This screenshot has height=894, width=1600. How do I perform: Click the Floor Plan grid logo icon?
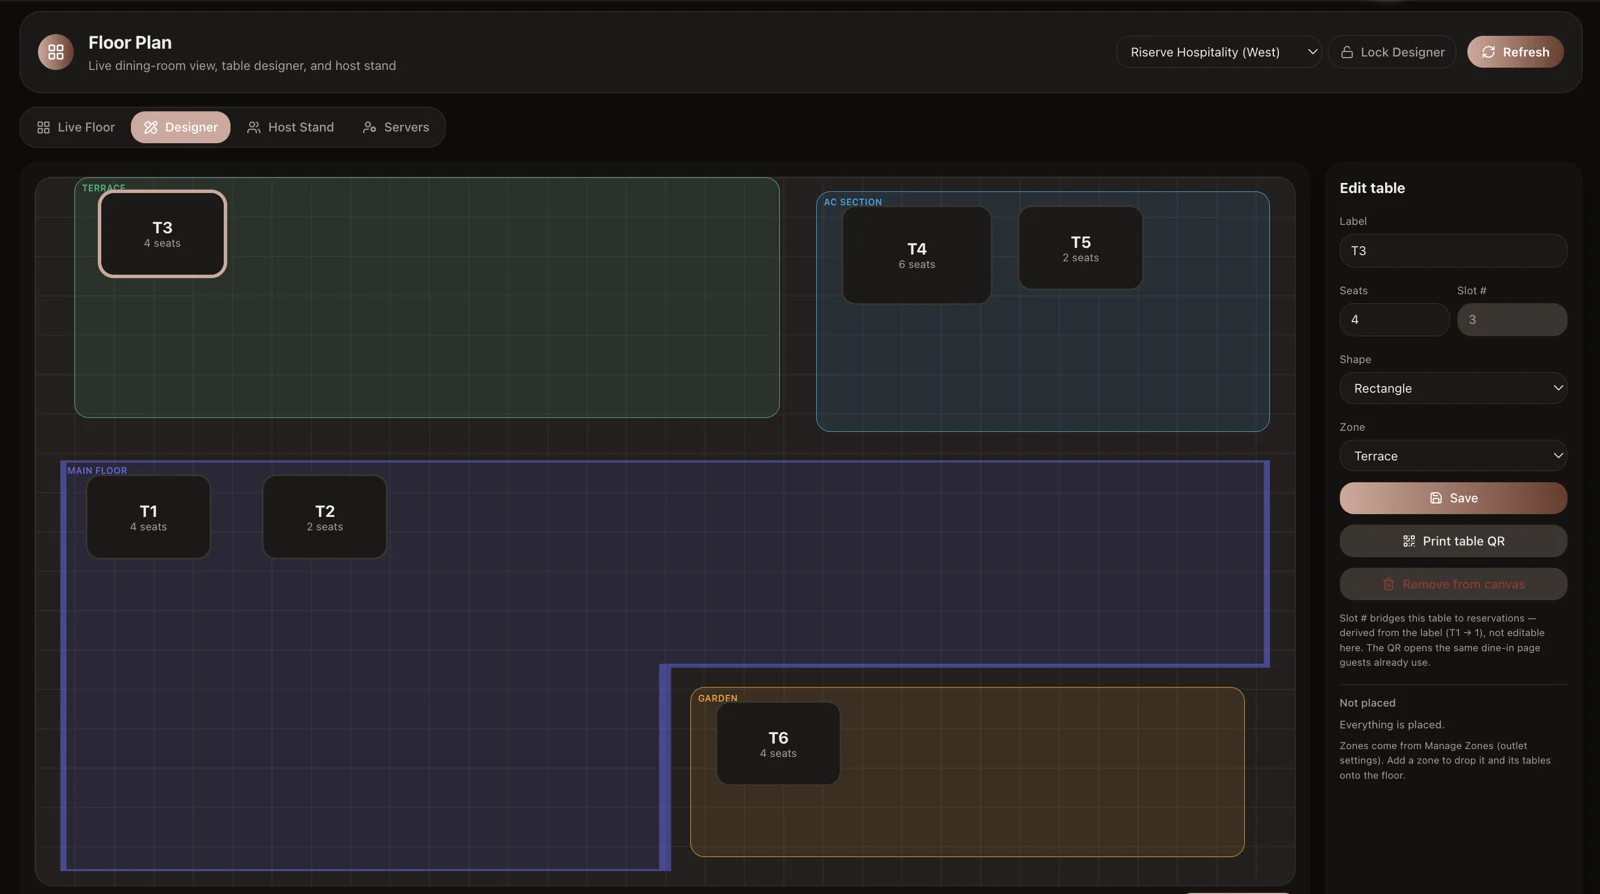pos(56,52)
